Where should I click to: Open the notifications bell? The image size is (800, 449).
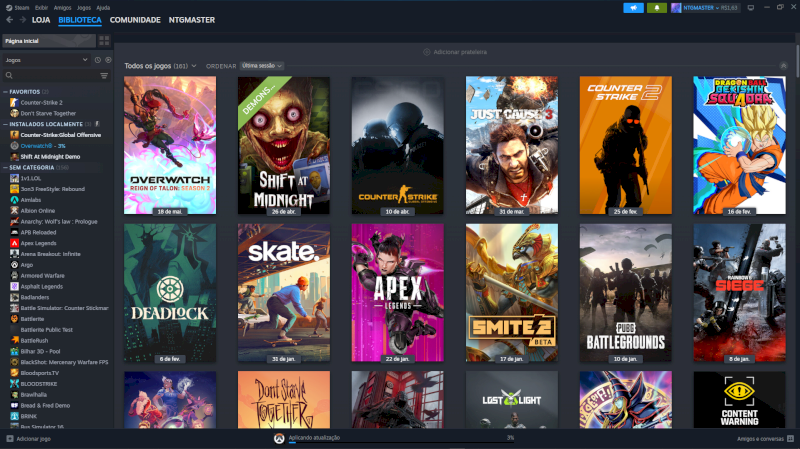[657, 8]
